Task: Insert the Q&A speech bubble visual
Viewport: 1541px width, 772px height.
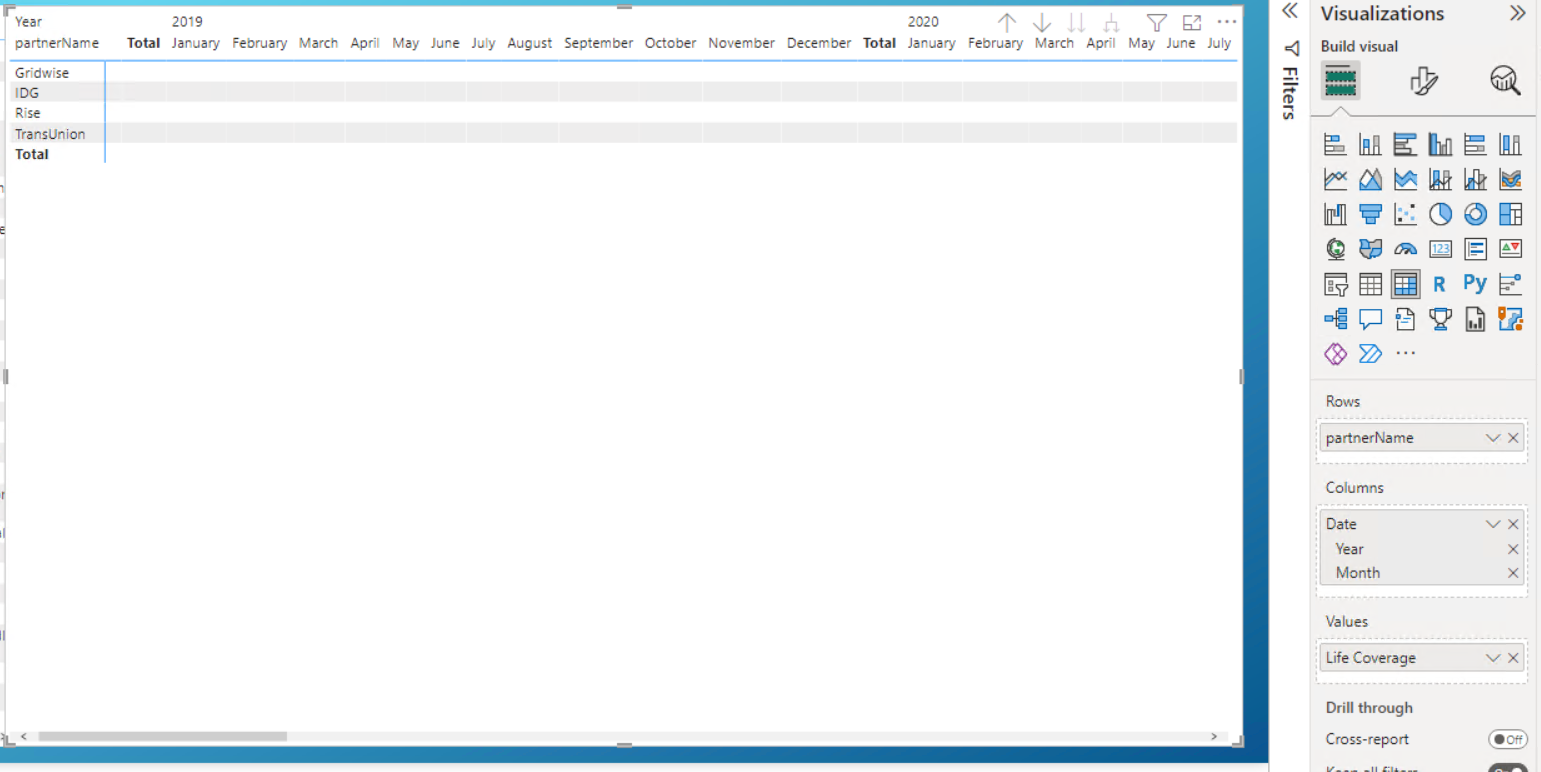Action: 1370,319
